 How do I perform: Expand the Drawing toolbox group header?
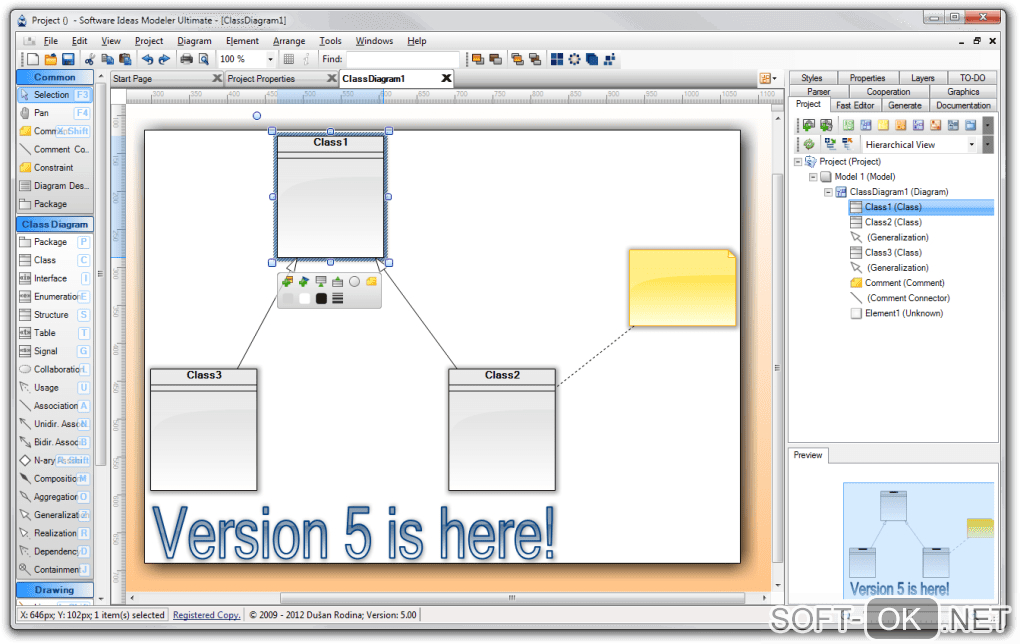(x=55, y=589)
